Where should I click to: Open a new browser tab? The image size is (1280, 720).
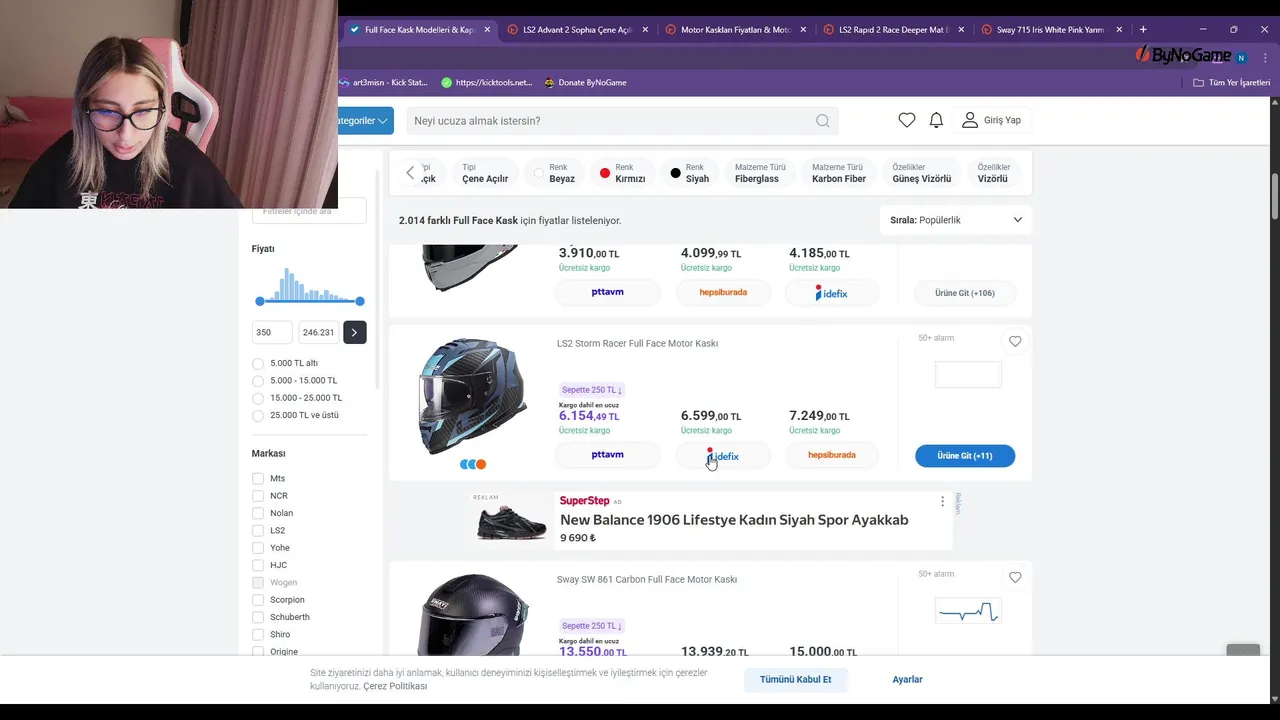coord(1143,30)
